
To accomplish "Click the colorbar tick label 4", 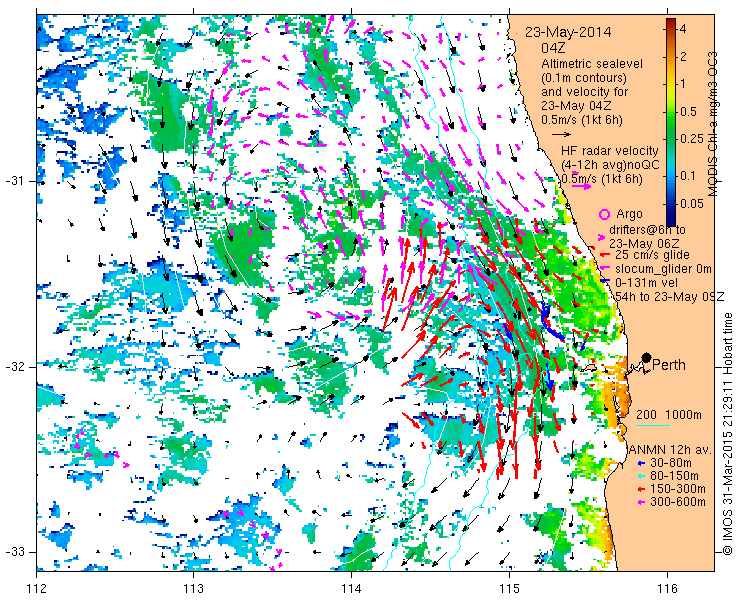I will 683,29.
